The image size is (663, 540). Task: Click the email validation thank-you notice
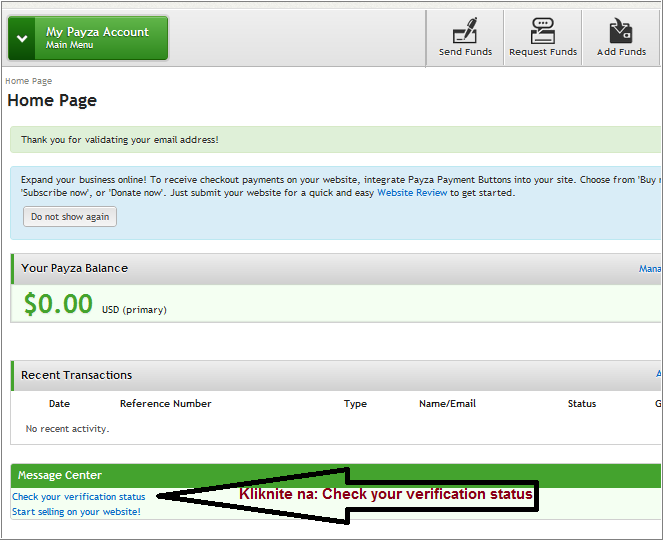pos(120,140)
